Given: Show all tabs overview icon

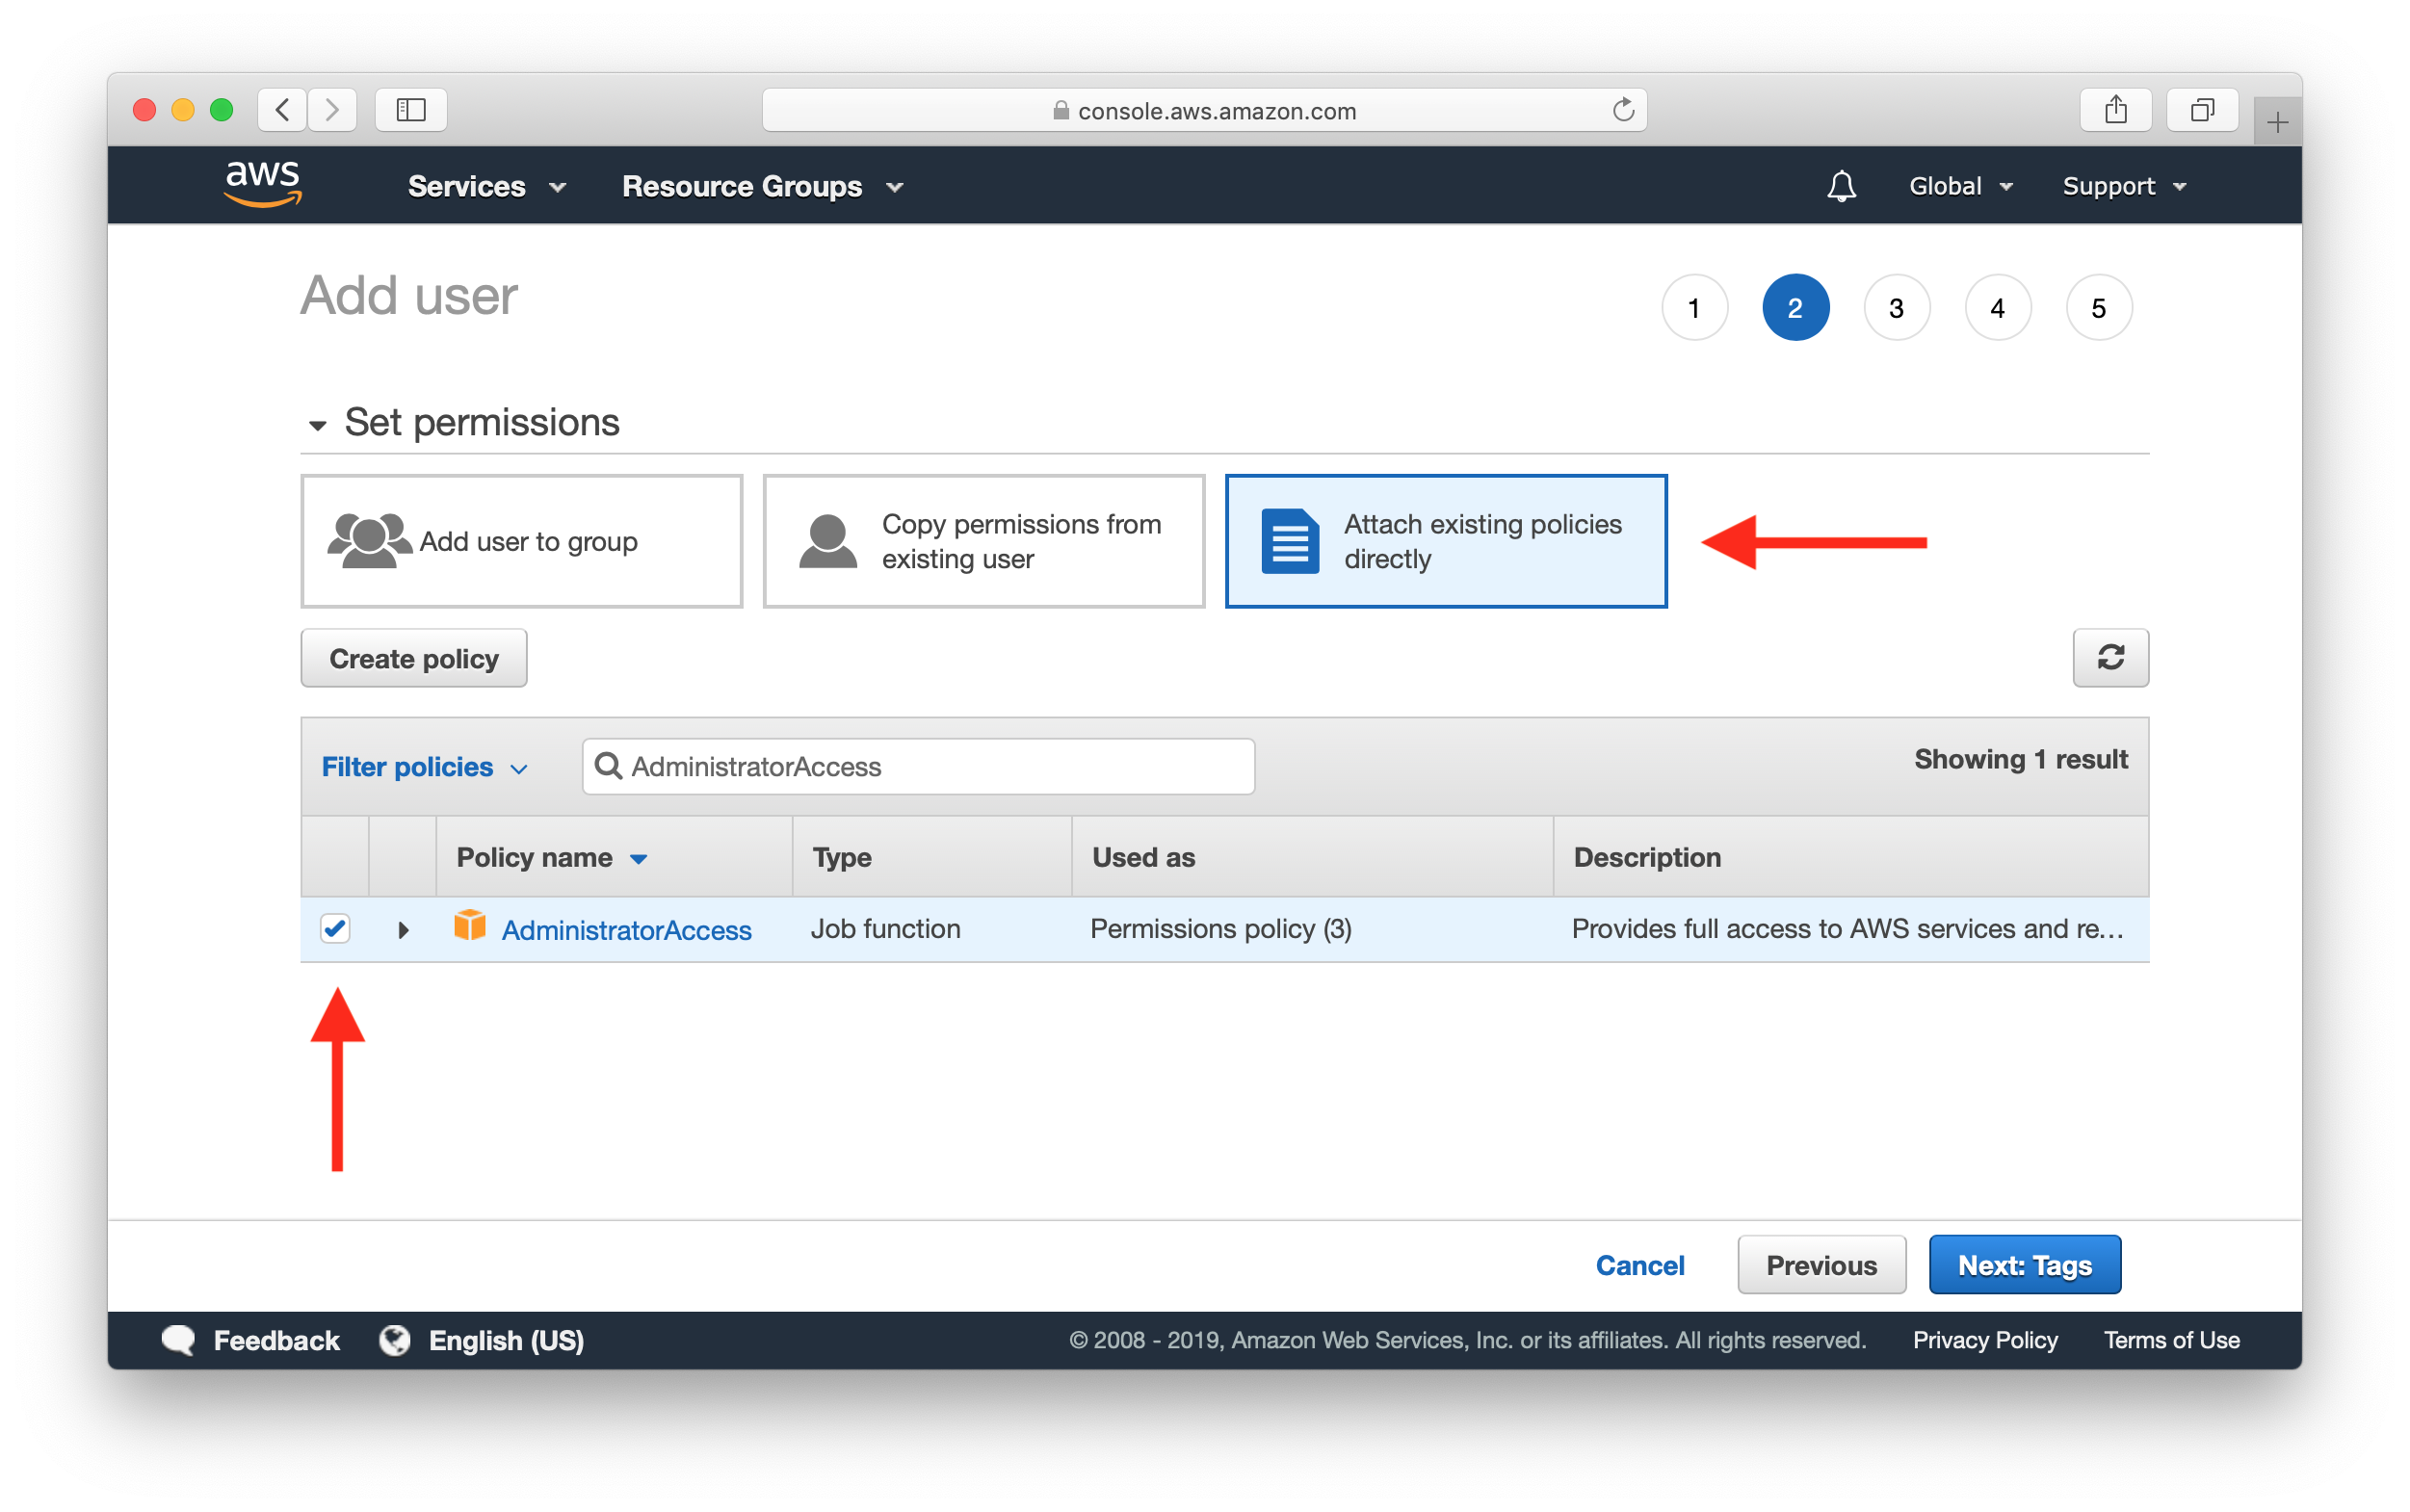Looking at the screenshot, I should [2201, 109].
